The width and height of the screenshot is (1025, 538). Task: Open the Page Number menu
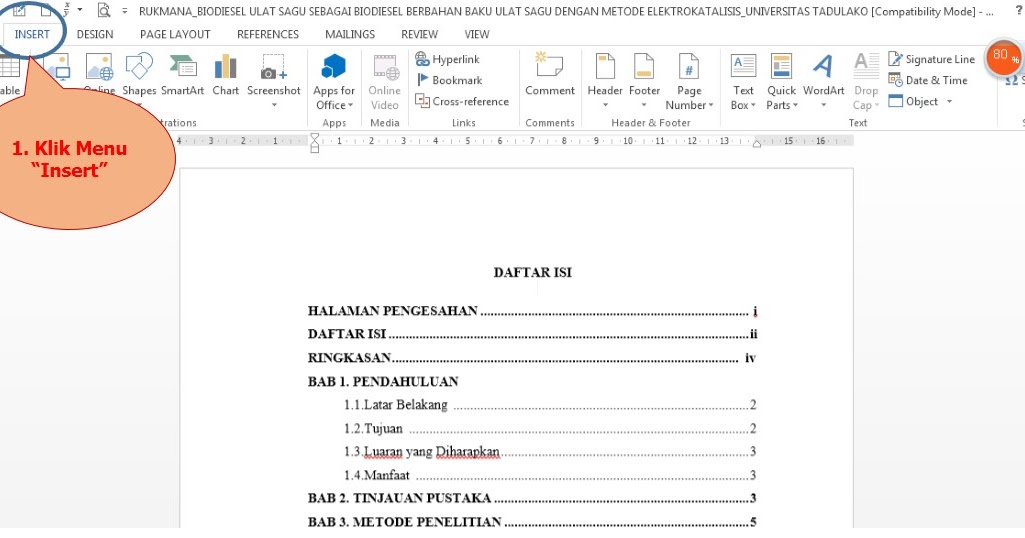click(x=689, y=82)
